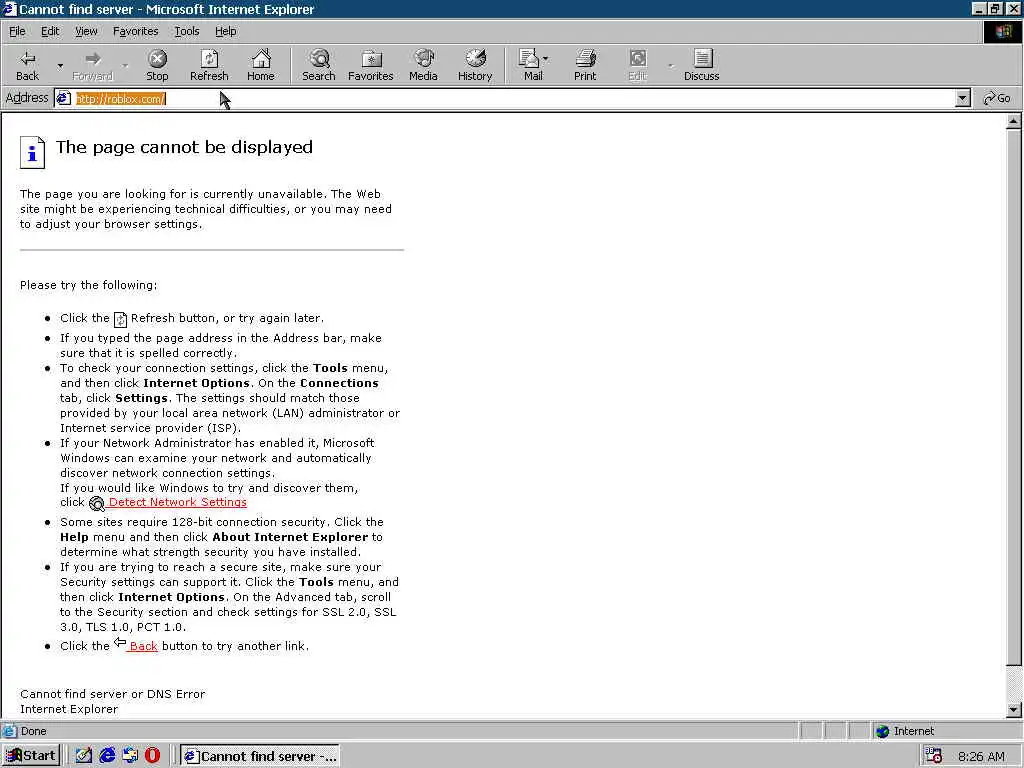Viewport: 1024px width, 768px height.
Task: Click "Cannot find server or DNS Error" text
Action: (112, 694)
